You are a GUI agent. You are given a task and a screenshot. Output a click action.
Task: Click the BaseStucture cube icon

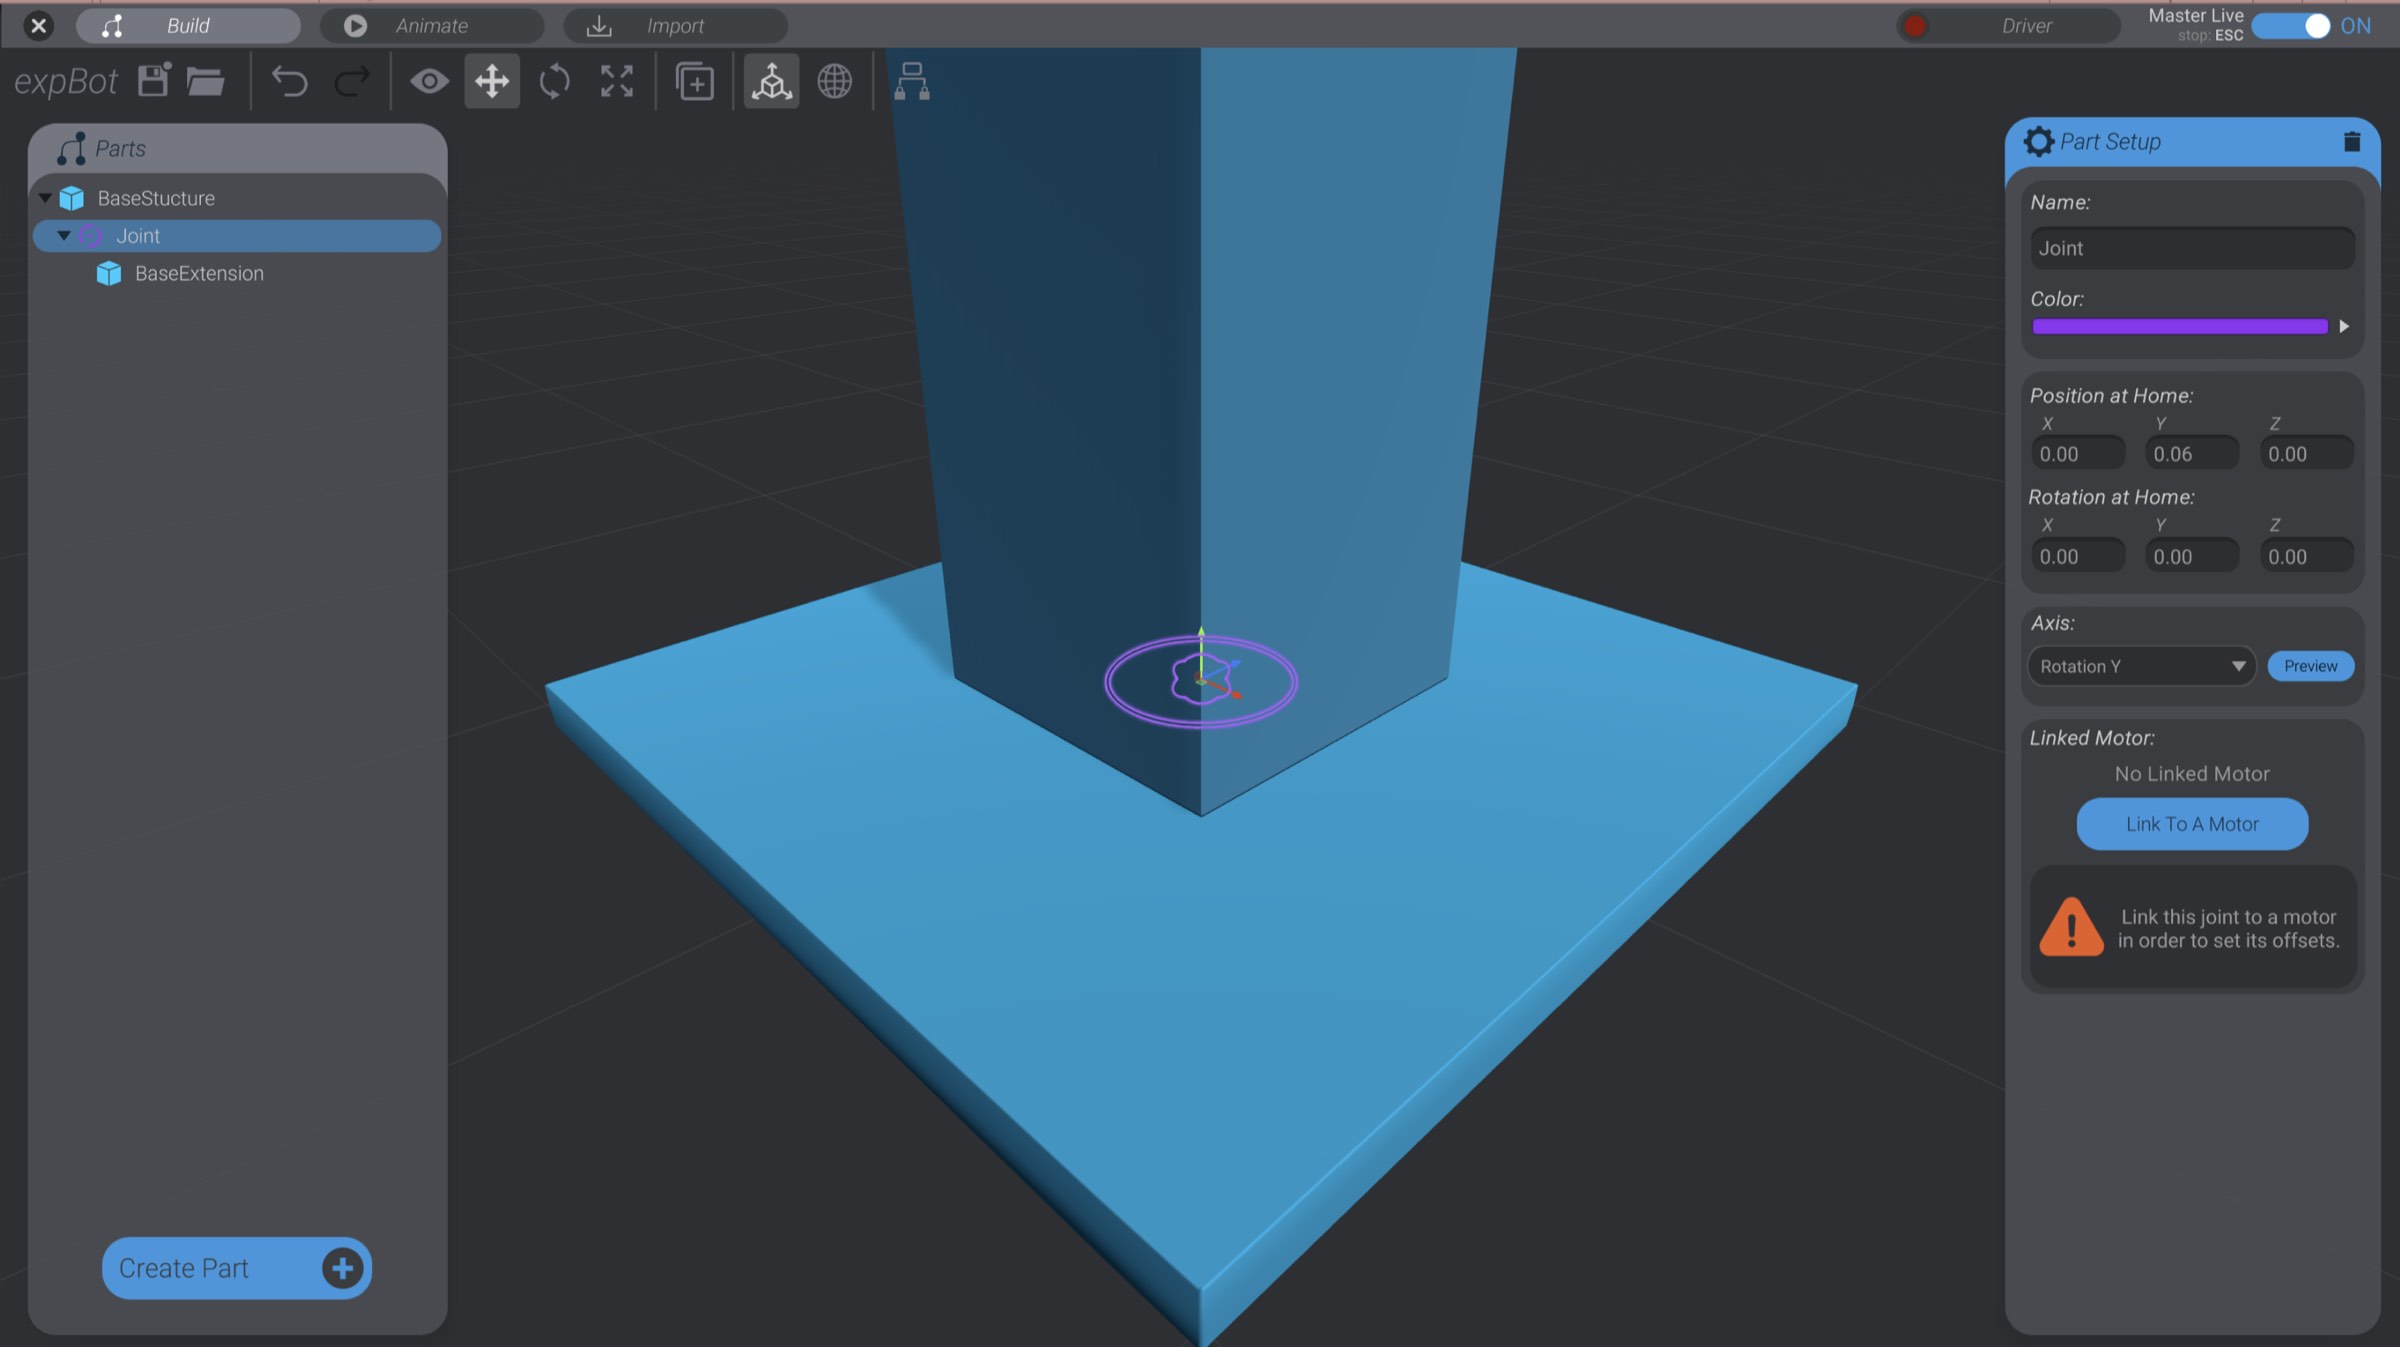(x=72, y=198)
